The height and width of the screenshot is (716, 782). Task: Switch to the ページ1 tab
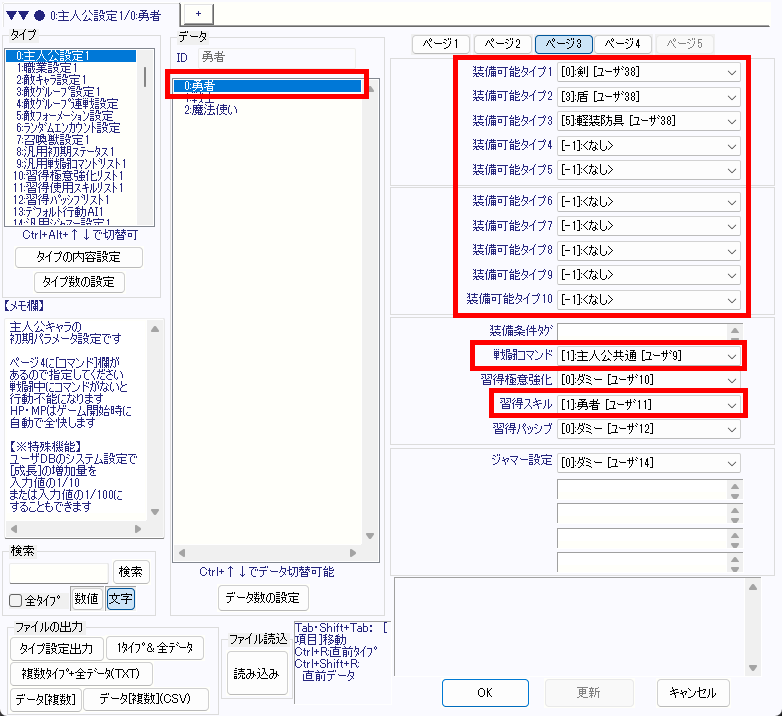click(x=441, y=44)
